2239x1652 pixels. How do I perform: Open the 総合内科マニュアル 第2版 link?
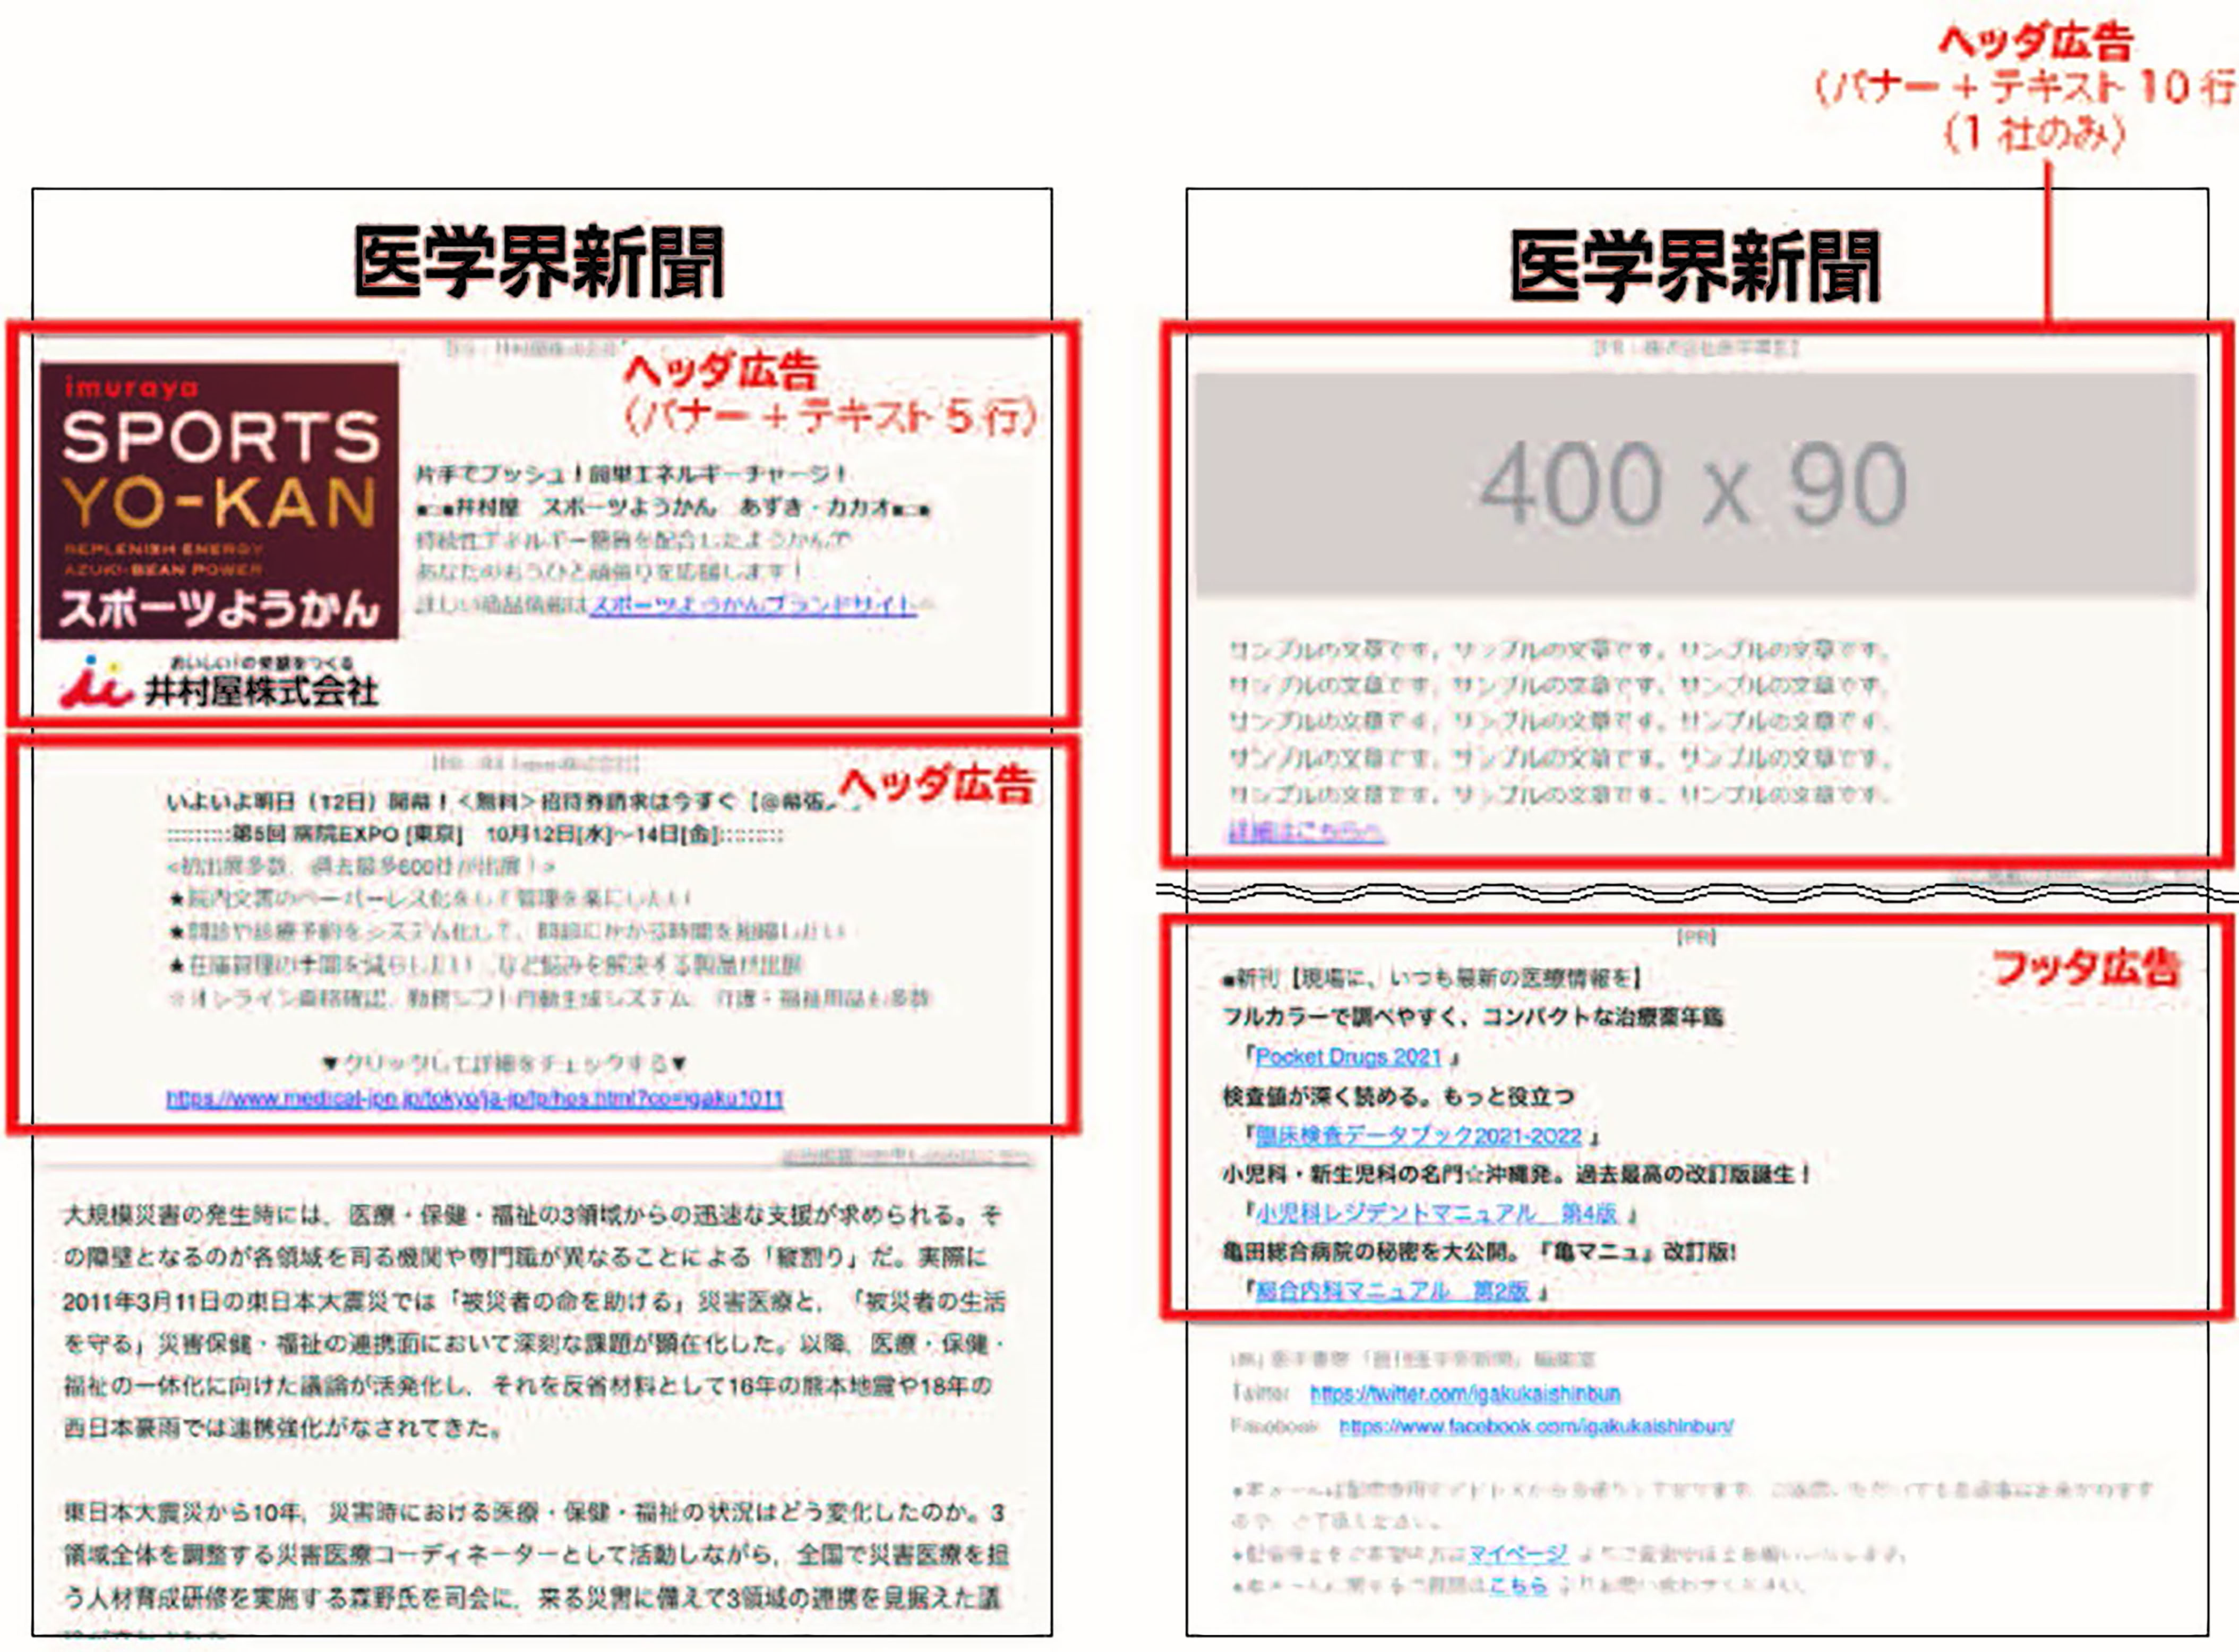click(x=1392, y=1291)
